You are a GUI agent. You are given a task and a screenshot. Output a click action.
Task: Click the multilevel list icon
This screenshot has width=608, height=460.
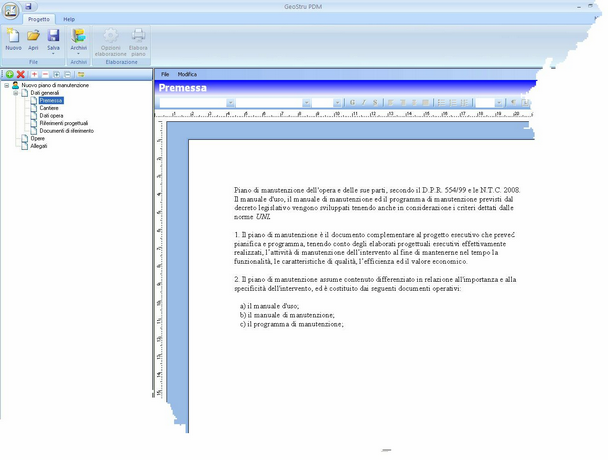(x=464, y=103)
